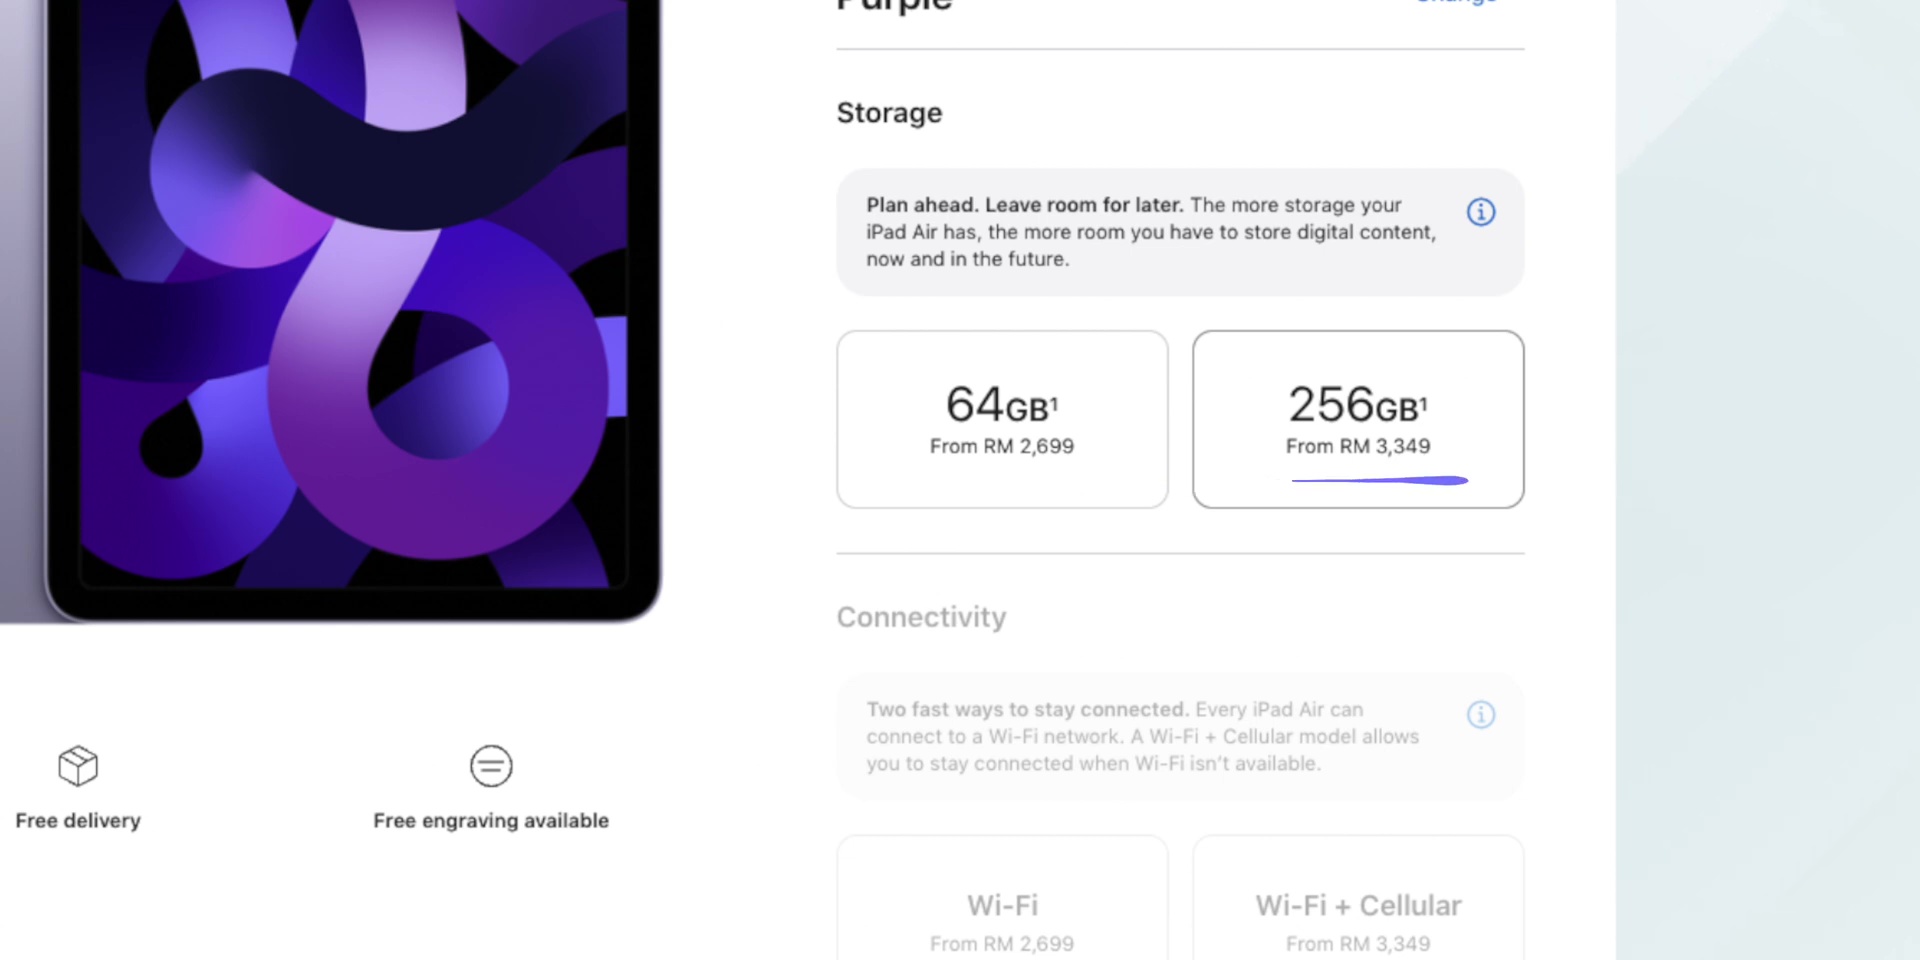Click the Connectivity section heading
Image resolution: width=1920 pixels, height=960 pixels.
(921, 617)
